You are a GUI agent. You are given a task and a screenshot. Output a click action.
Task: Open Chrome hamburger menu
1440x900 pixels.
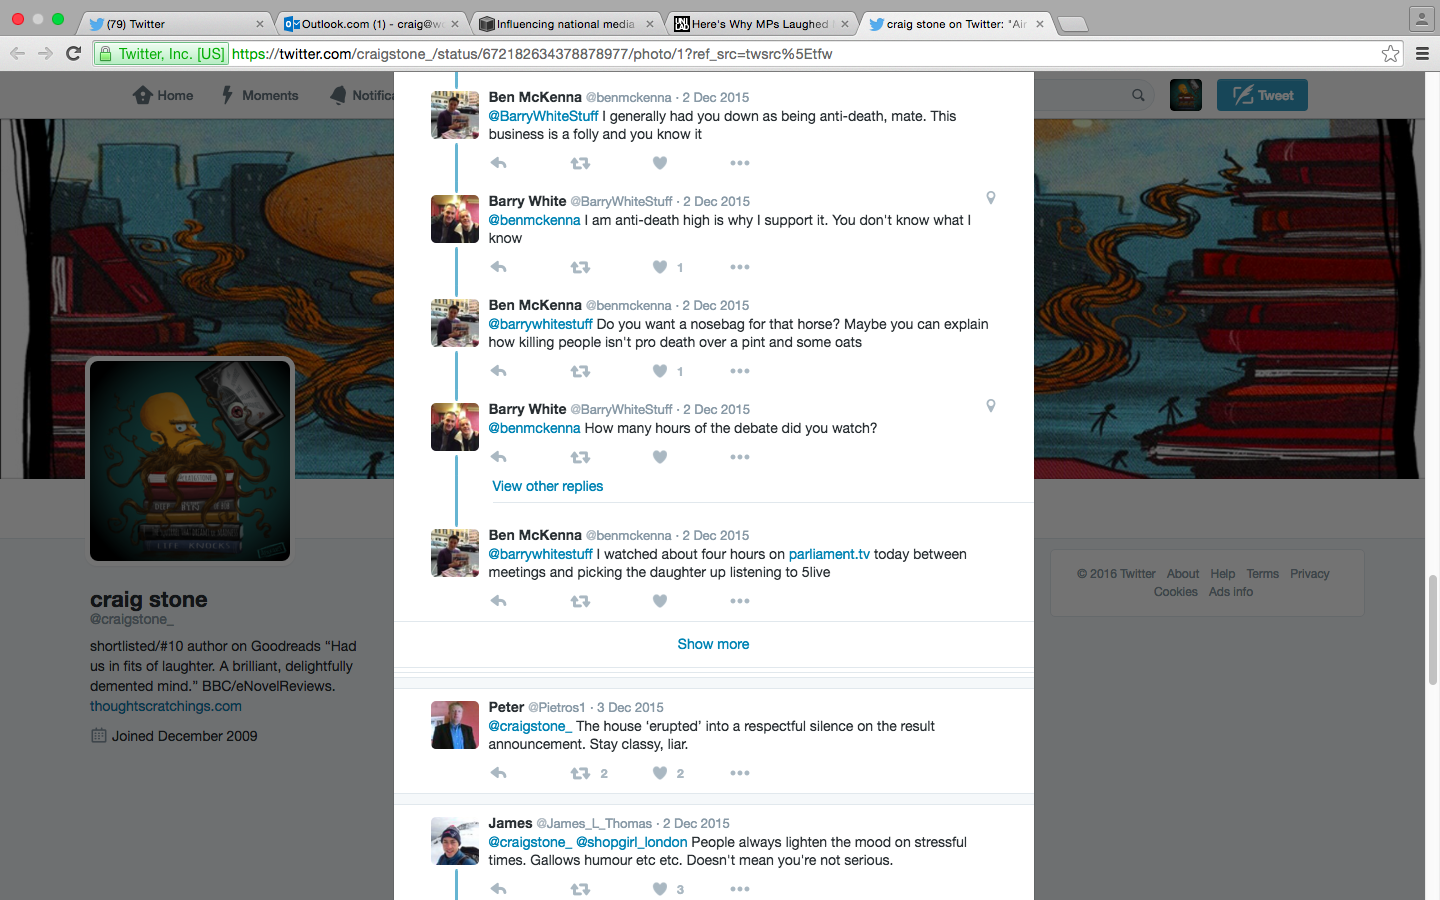click(x=1422, y=54)
